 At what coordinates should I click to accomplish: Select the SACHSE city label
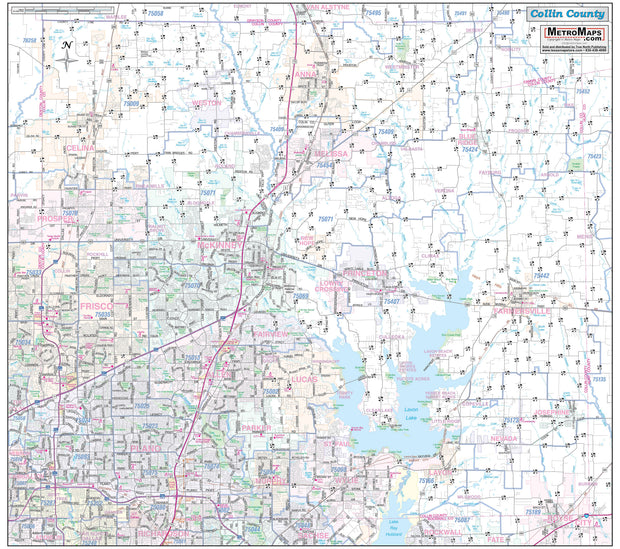[313, 536]
